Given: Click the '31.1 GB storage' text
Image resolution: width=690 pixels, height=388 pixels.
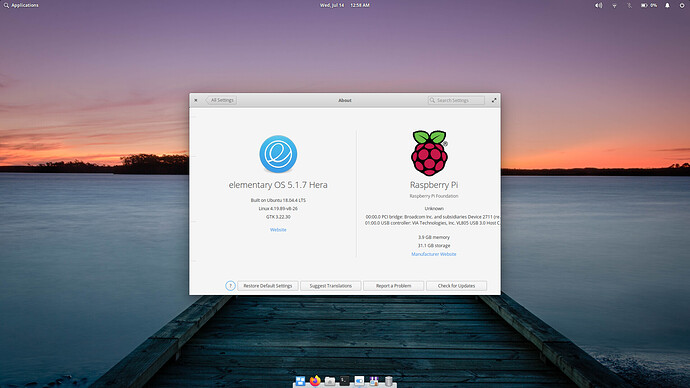Looking at the screenshot, I should 434,245.
